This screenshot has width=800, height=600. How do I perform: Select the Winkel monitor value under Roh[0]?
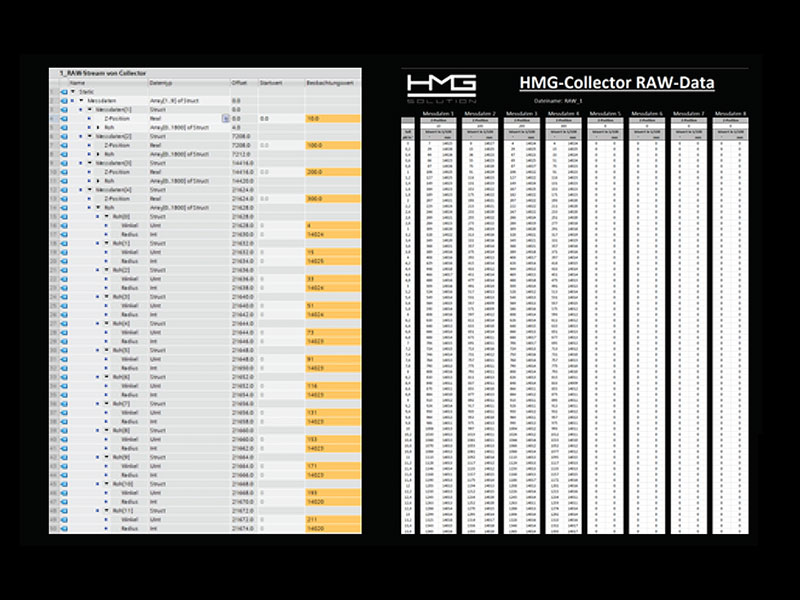[x=333, y=226]
